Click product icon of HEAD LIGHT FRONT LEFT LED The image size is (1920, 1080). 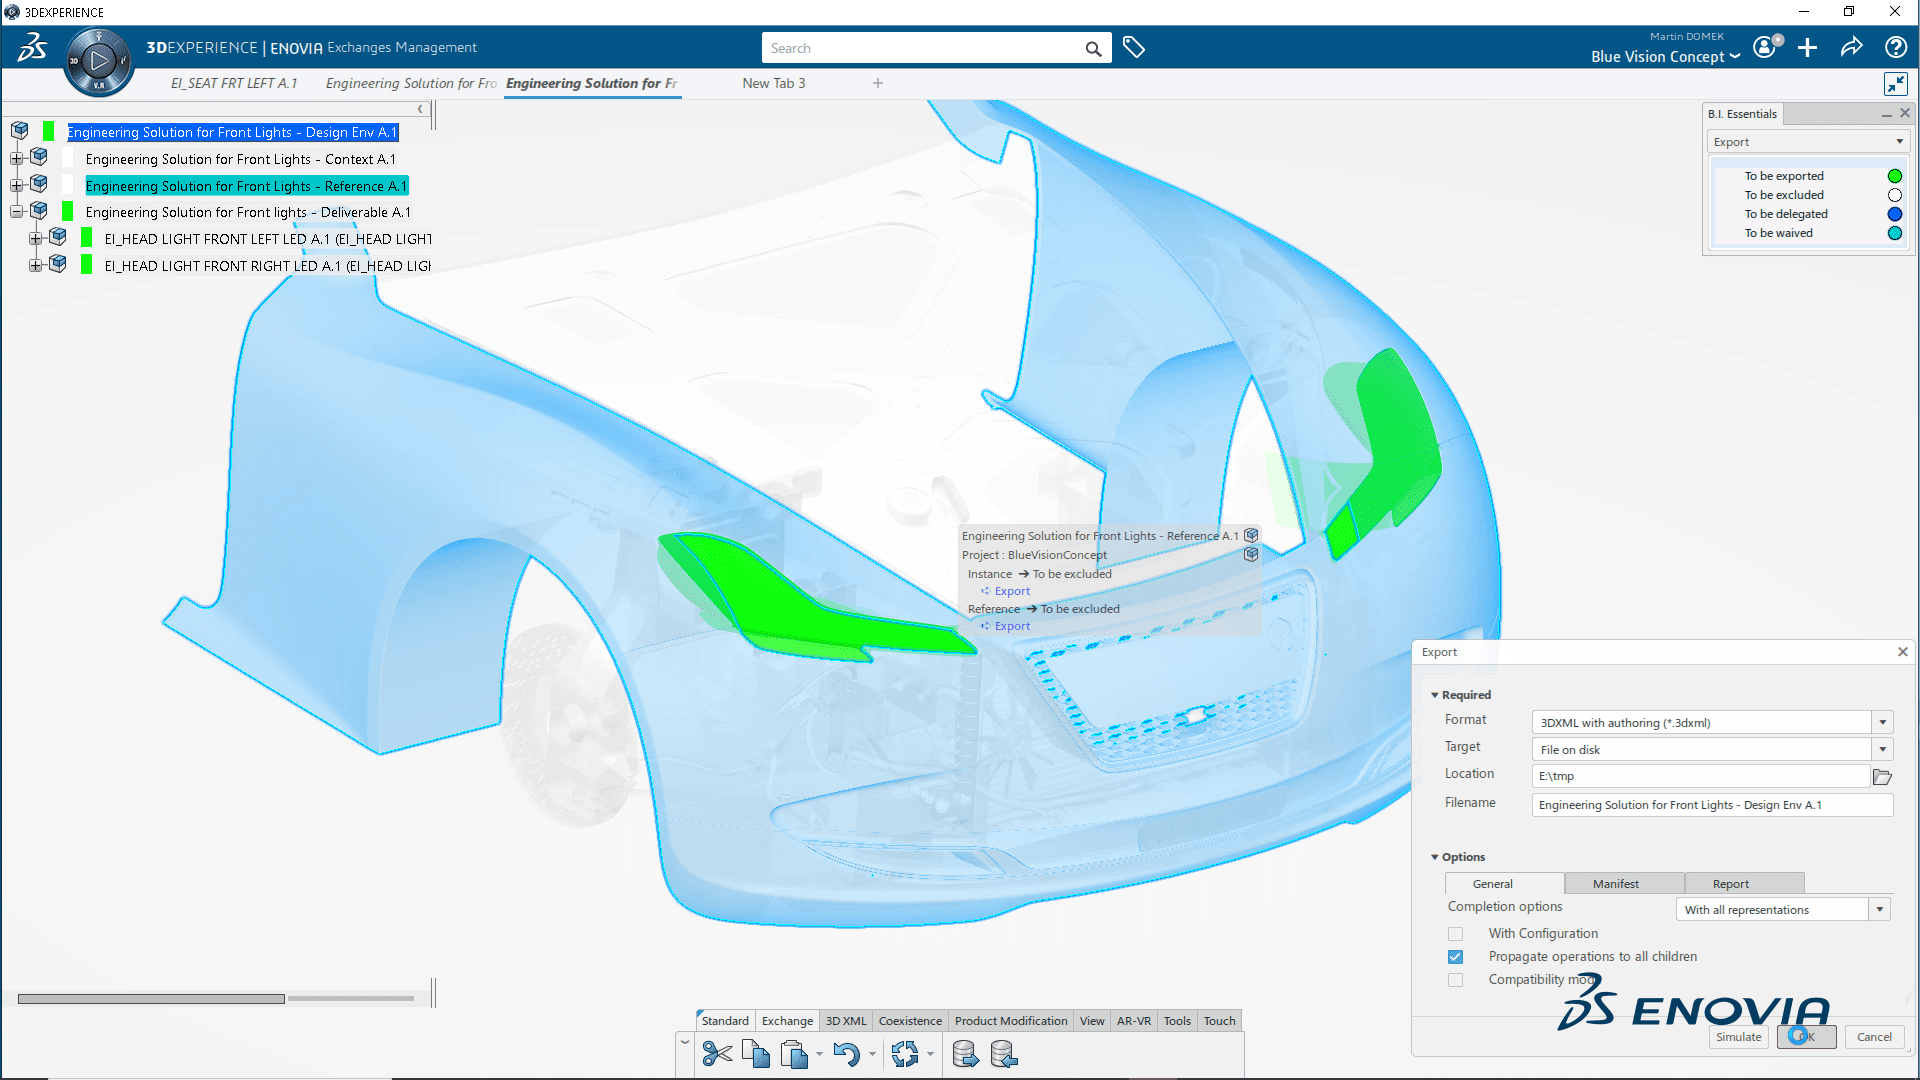click(58, 237)
